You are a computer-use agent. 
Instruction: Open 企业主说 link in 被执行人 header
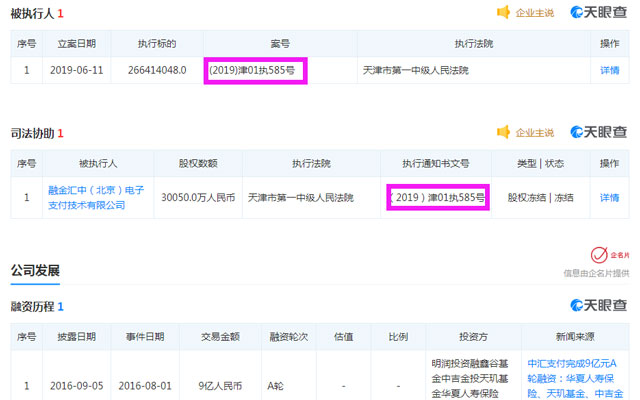point(535,13)
